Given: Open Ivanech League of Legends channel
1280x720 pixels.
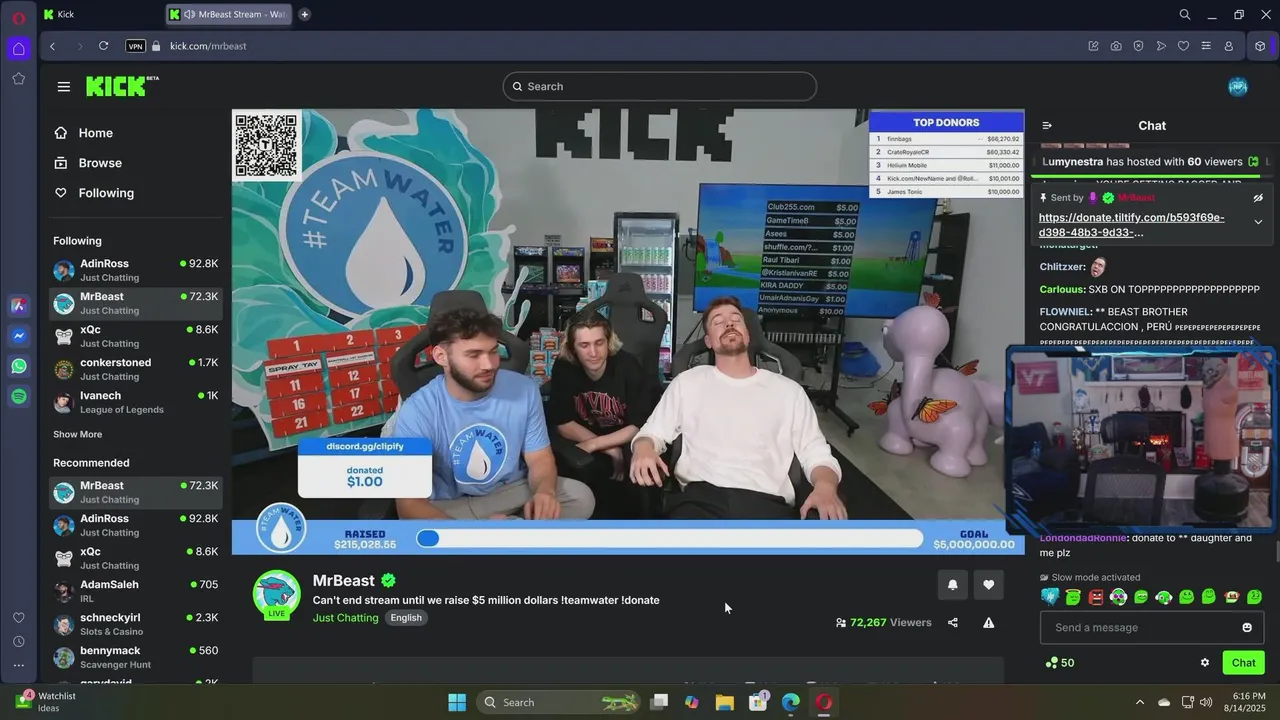Looking at the screenshot, I should (x=136, y=402).
